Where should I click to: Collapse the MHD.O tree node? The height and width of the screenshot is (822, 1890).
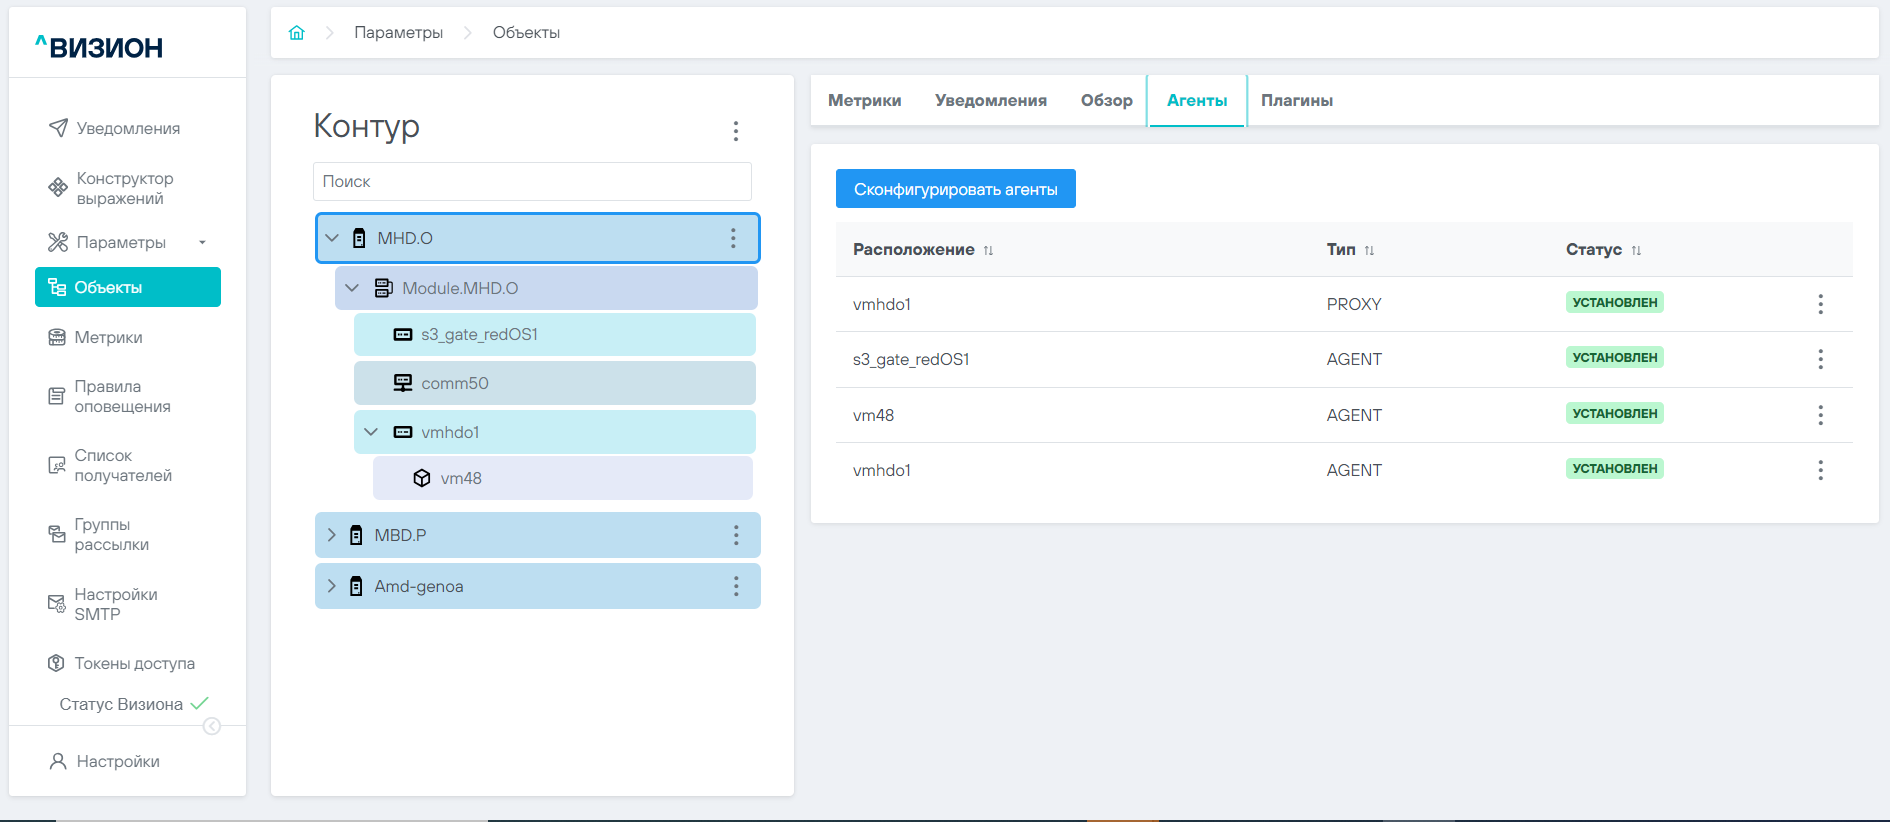click(x=333, y=238)
